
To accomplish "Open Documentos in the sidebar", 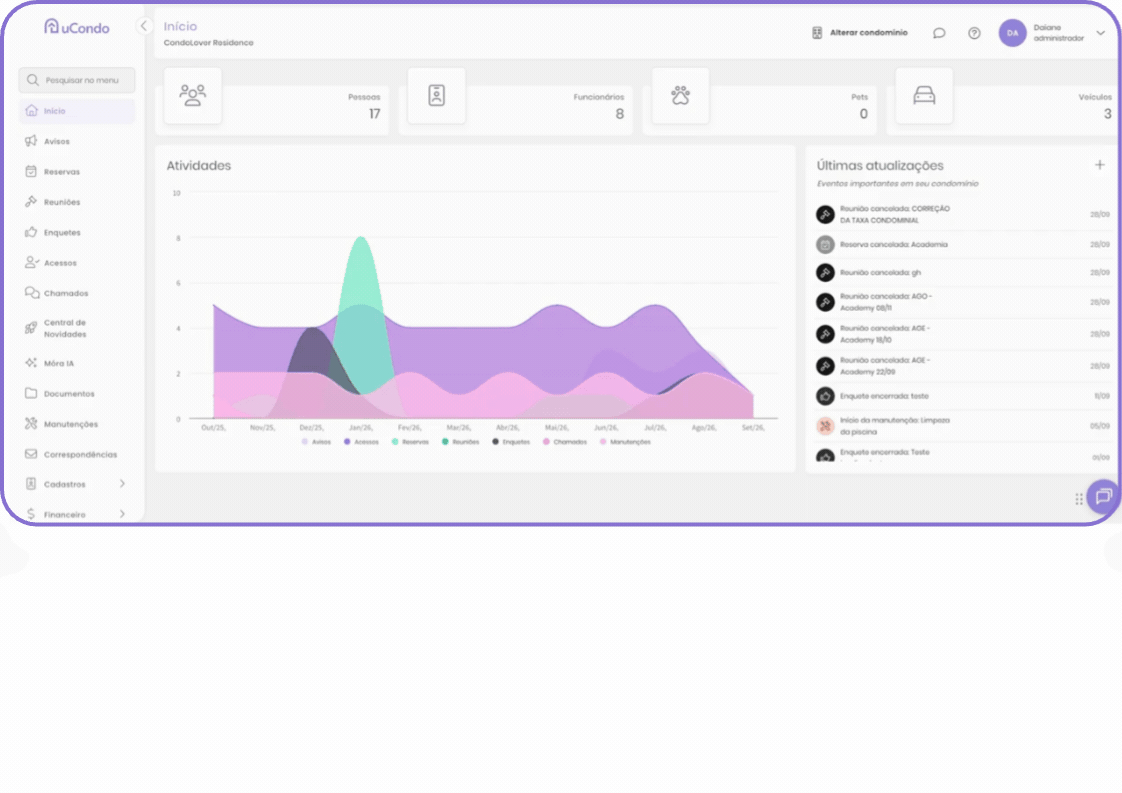I will click(77, 394).
